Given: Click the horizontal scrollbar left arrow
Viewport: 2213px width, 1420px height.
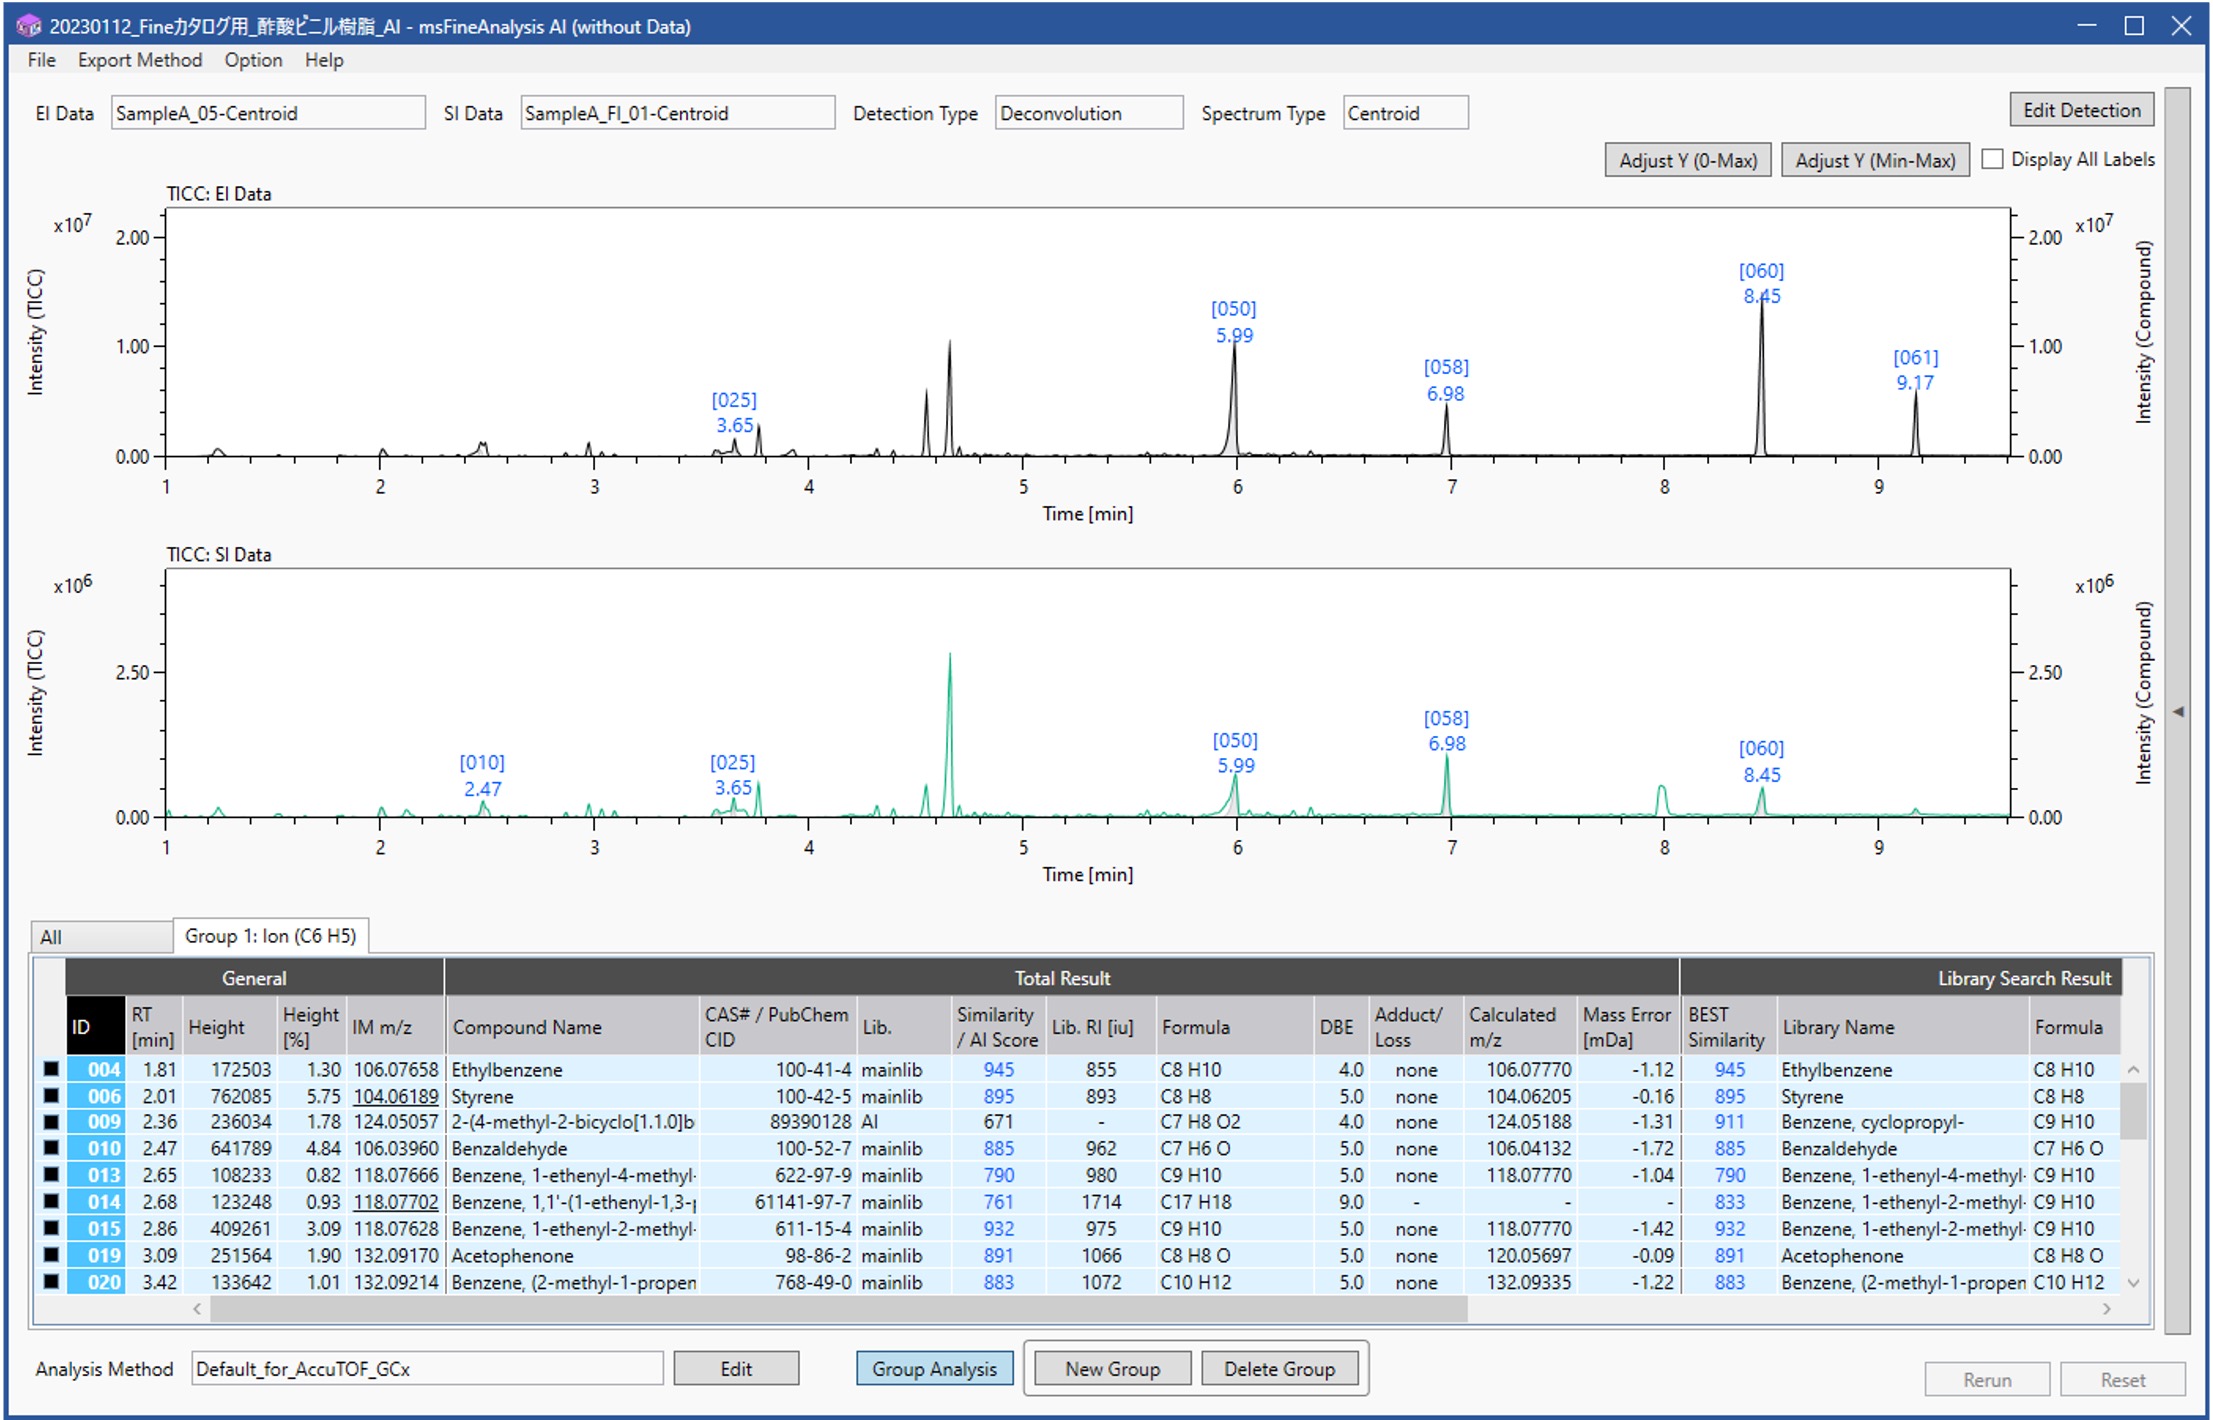Looking at the screenshot, I should (197, 1308).
